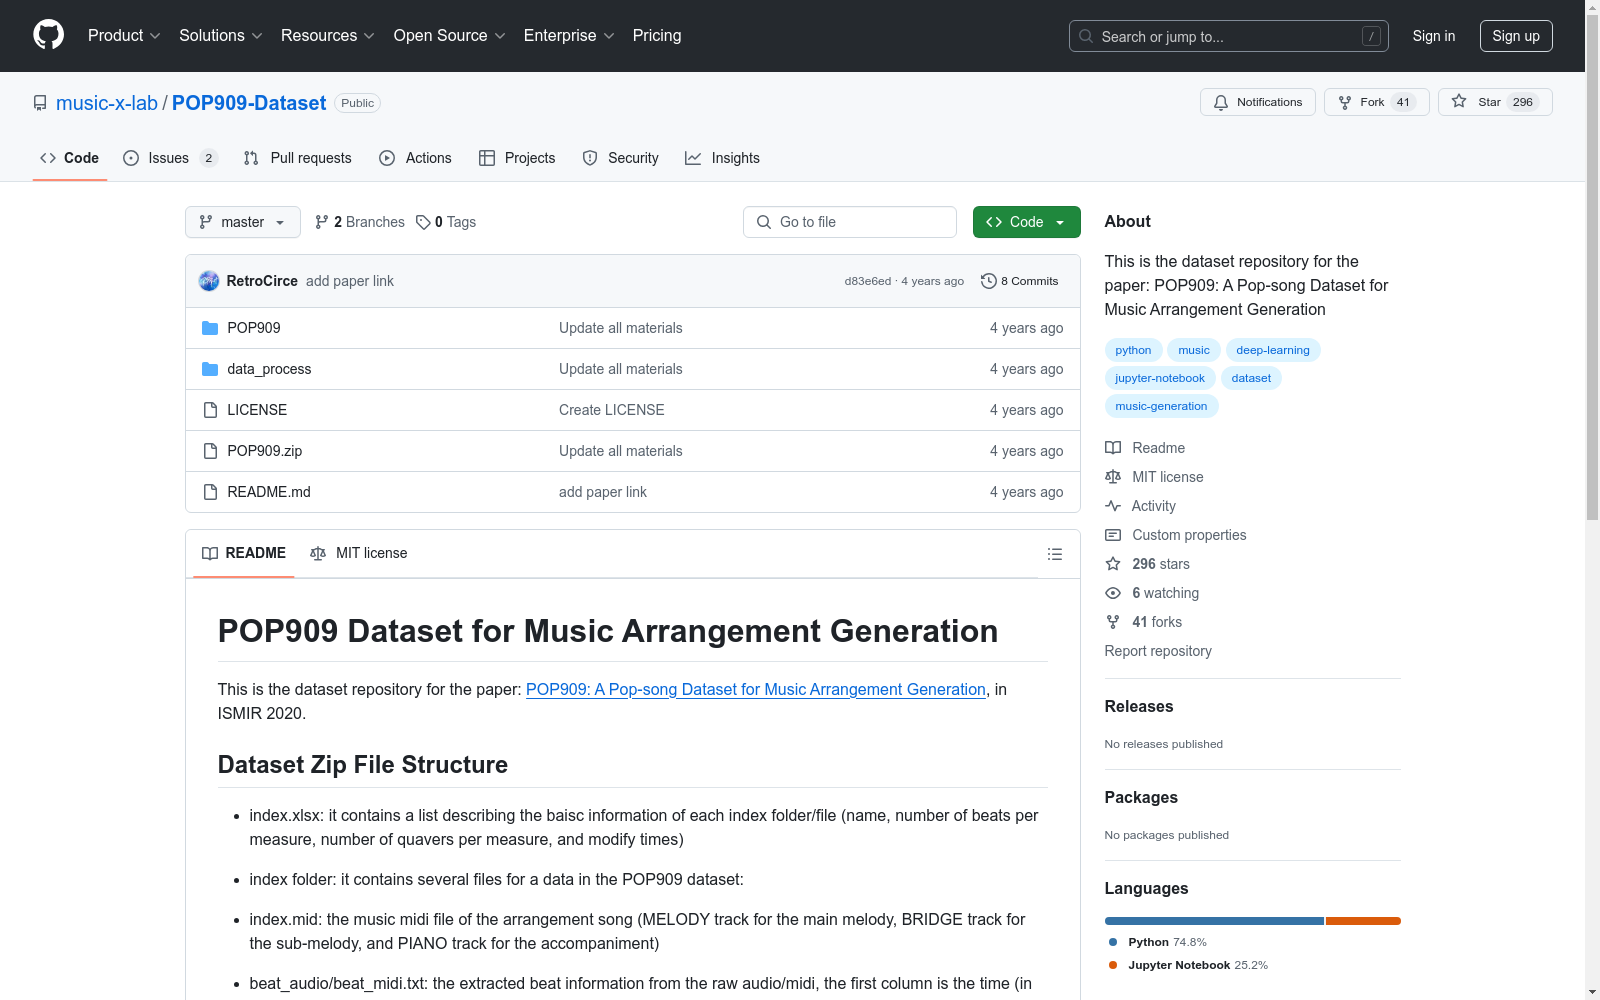This screenshot has height=1000, width=1600.
Task: Click the GitHub logo icon
Action: 48,35
